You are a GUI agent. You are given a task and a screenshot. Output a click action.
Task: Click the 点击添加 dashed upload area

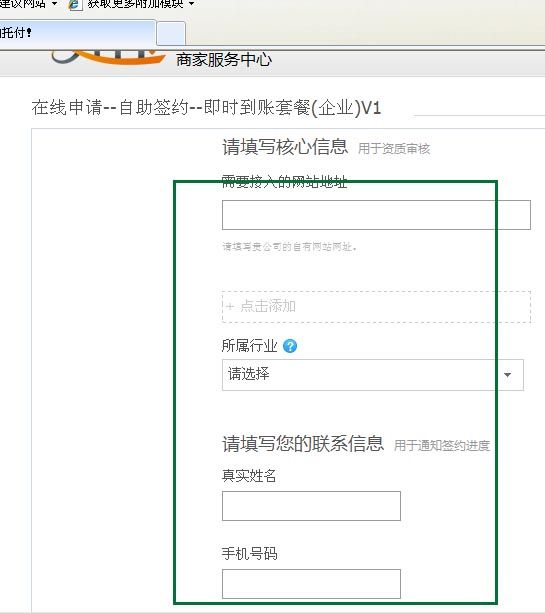[376, 307]
